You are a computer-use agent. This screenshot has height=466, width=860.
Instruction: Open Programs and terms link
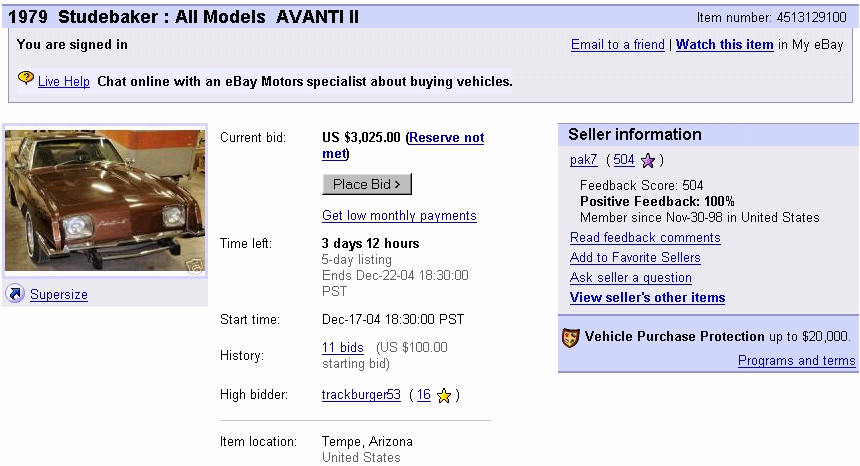796,361
